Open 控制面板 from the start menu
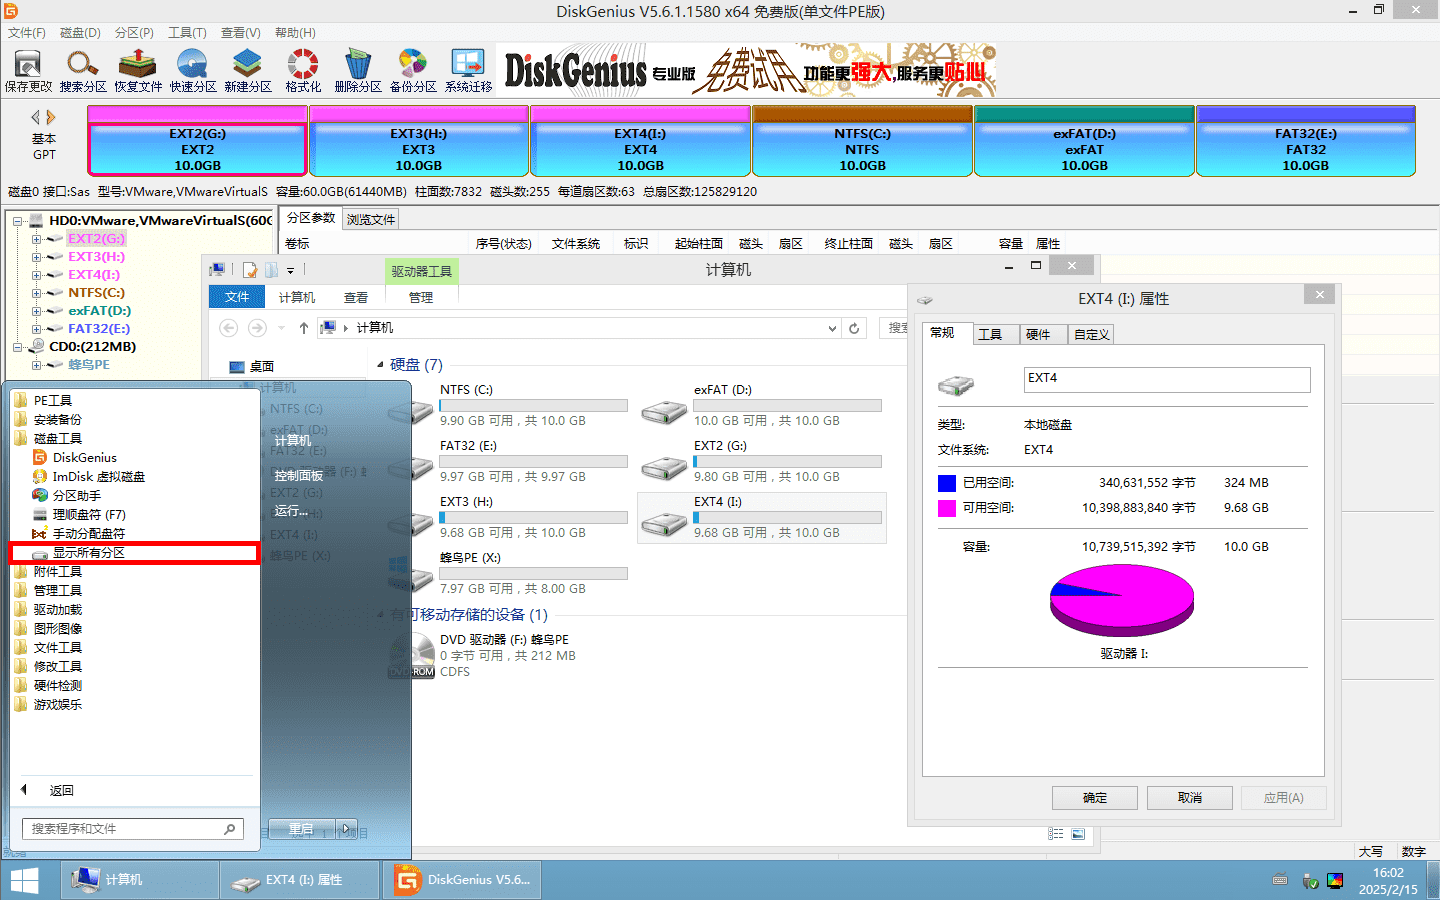The width and height of the screenshot is (1440, 900). [x=299, y=476]
